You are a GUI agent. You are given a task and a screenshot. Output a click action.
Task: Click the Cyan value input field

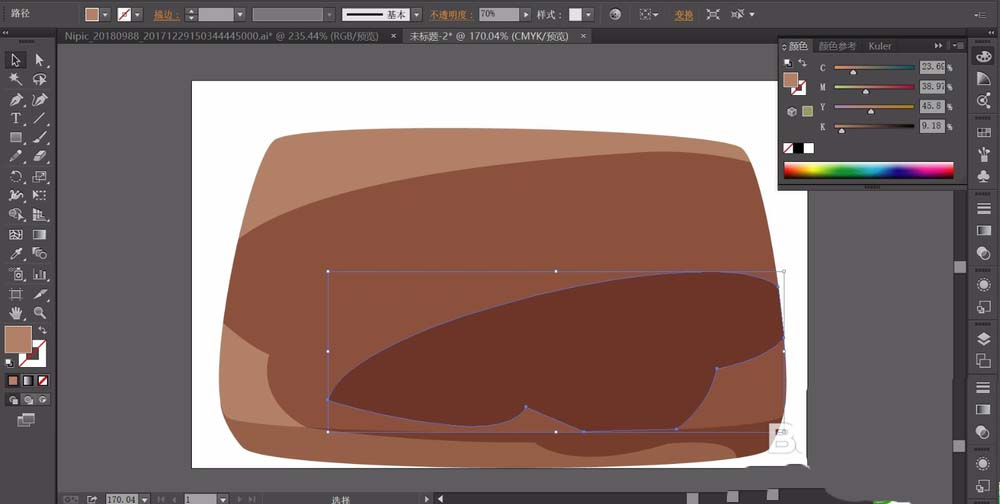[932, 67]
